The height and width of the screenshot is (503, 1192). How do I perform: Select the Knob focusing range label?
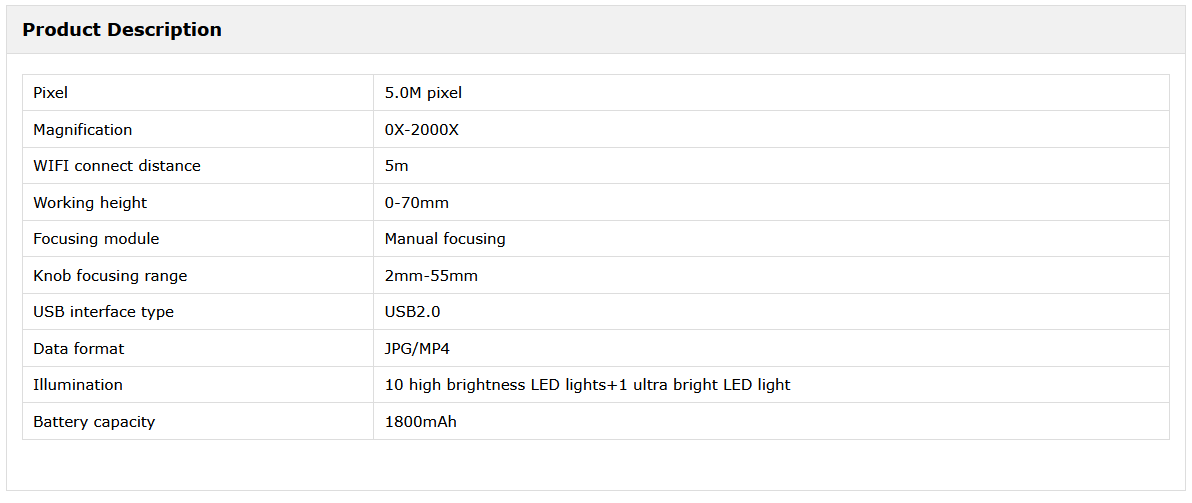coord(110,276)
